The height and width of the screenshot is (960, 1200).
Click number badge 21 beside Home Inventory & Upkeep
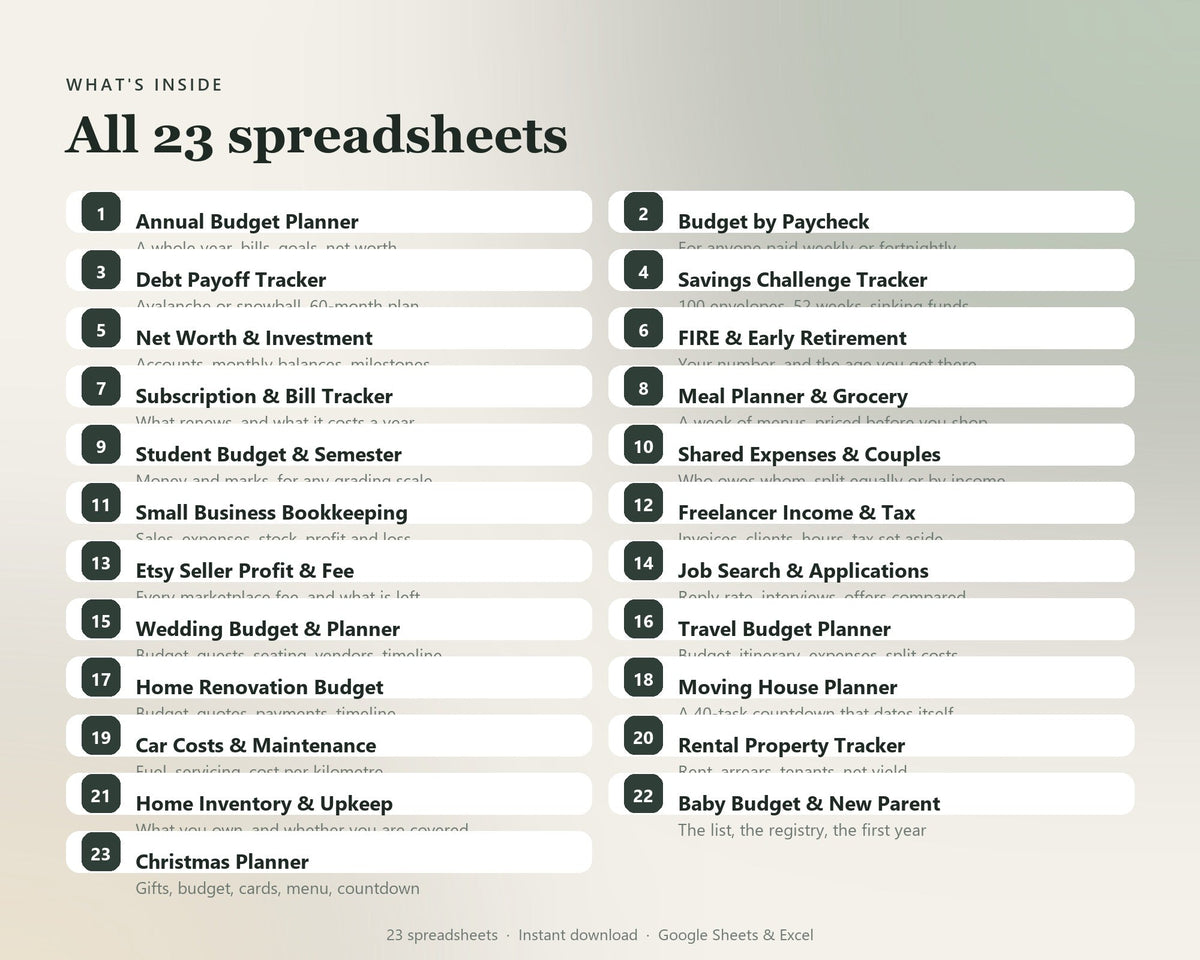[101, 795]
